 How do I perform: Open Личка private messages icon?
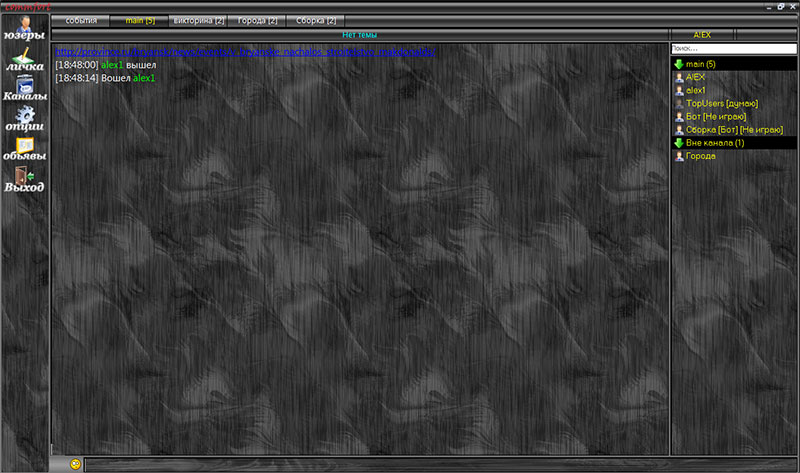pos(24,61)
